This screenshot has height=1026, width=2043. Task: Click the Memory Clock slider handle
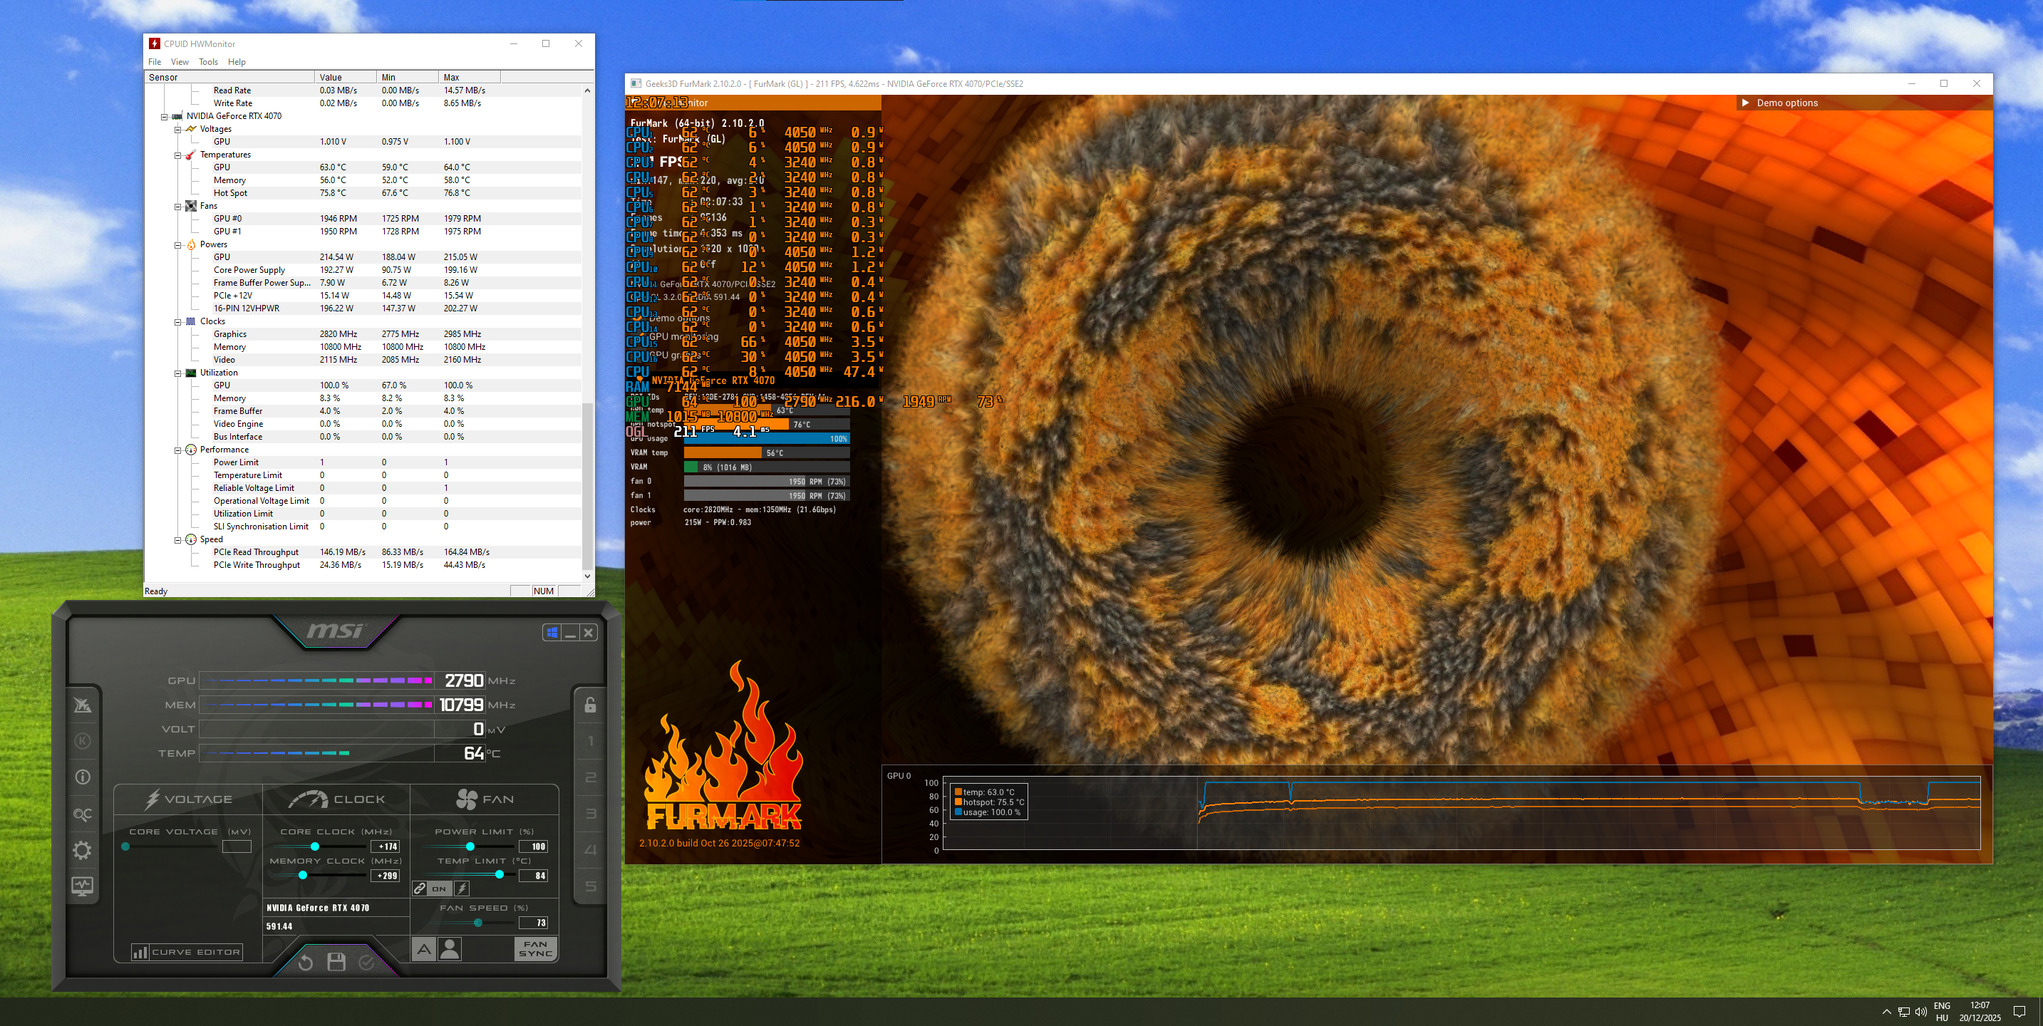[x=303, y=875]
